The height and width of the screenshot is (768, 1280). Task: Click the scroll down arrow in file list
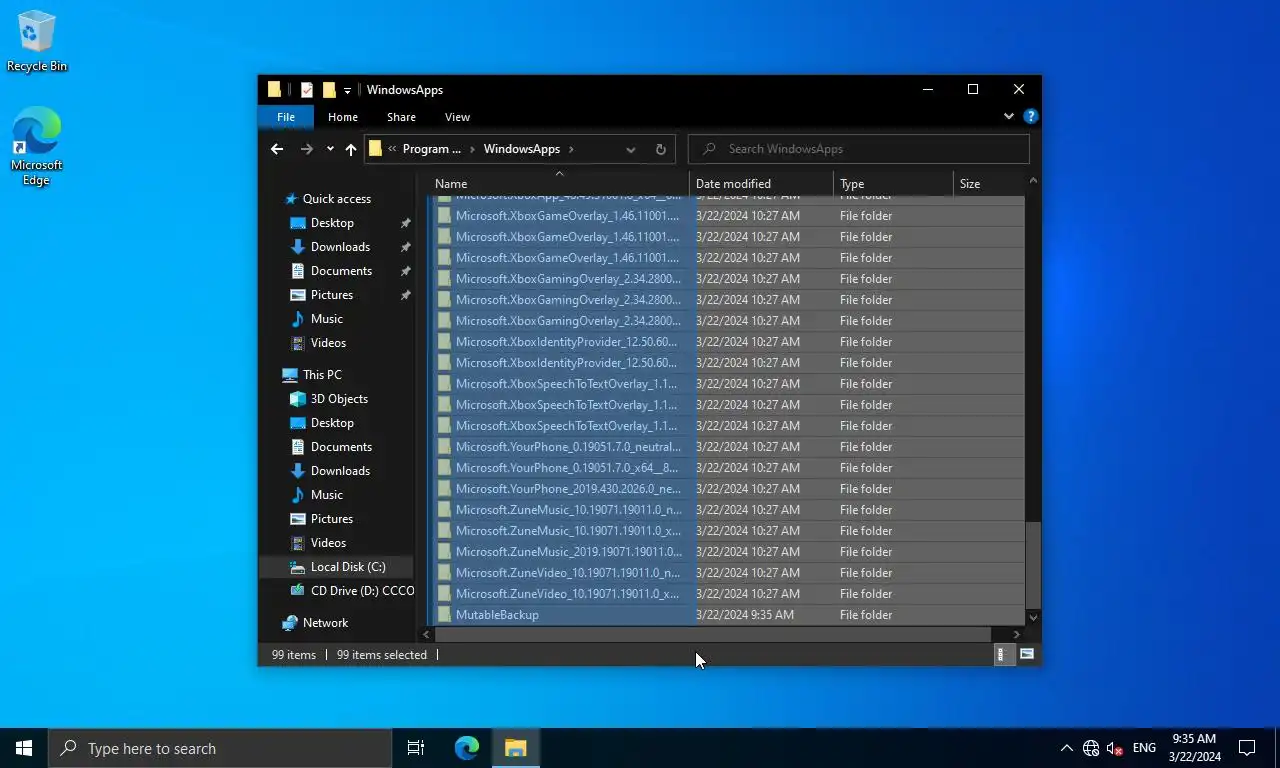(1033, 618)
